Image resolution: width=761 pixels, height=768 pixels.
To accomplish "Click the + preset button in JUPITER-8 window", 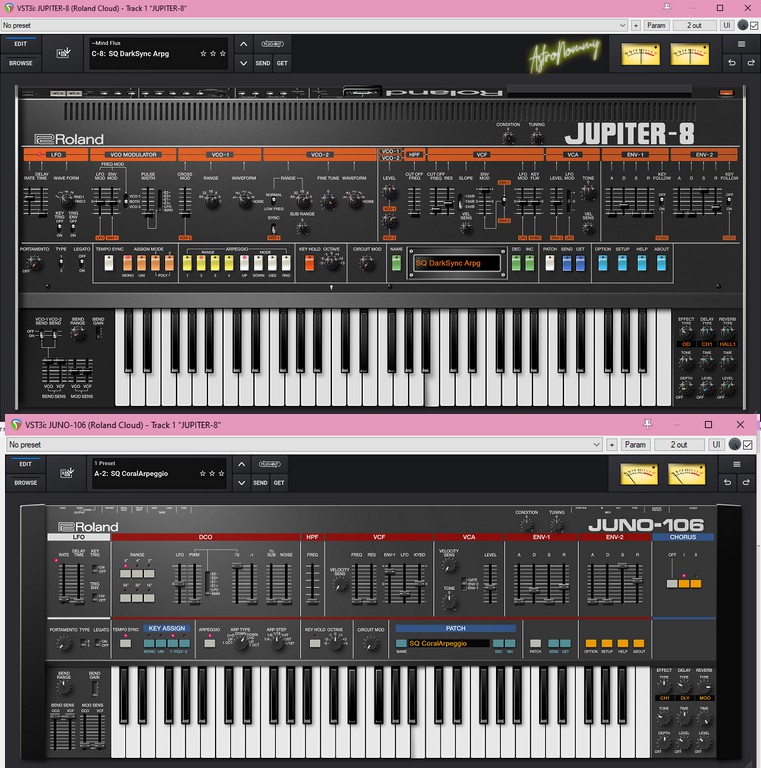I will pos(636,25).
